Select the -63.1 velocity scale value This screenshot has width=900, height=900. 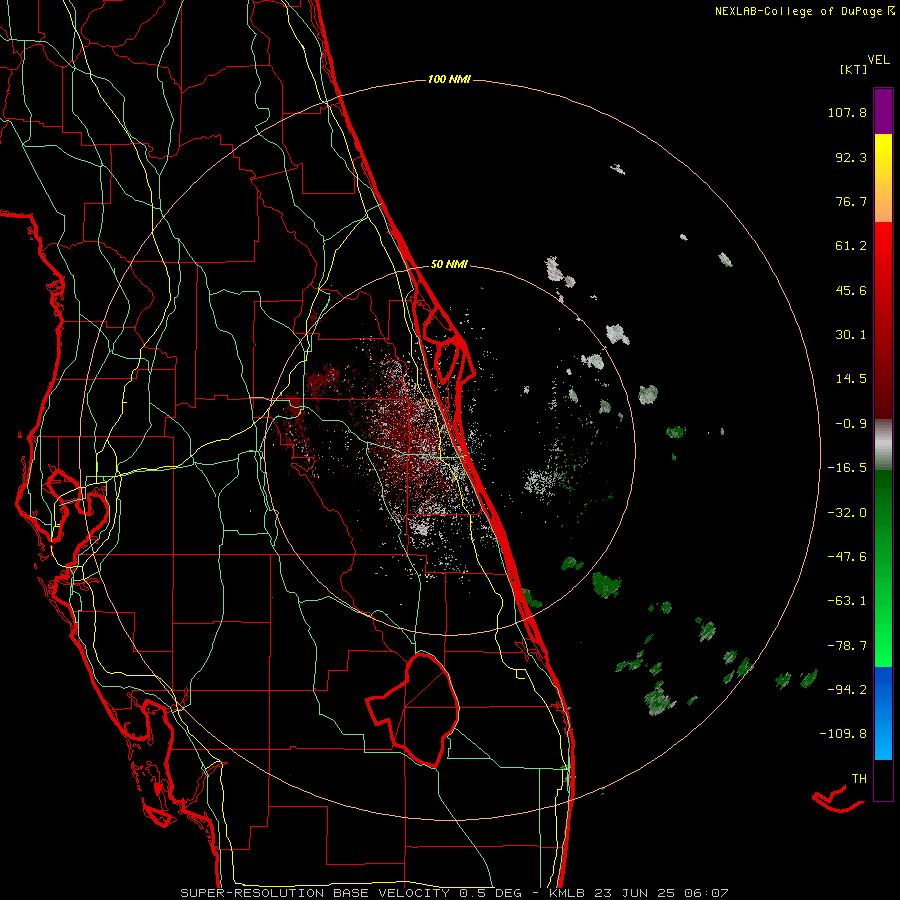[x=847, y=601]
